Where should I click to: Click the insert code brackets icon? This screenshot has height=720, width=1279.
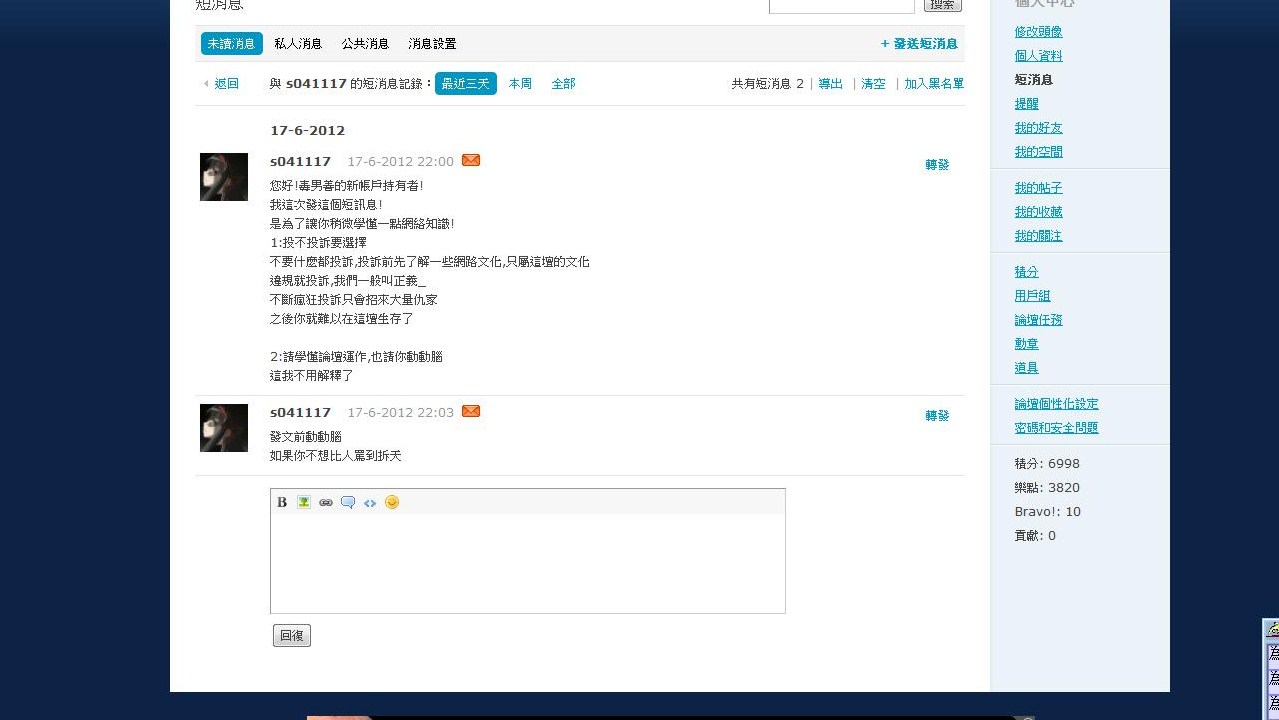(x=370, y=502)
